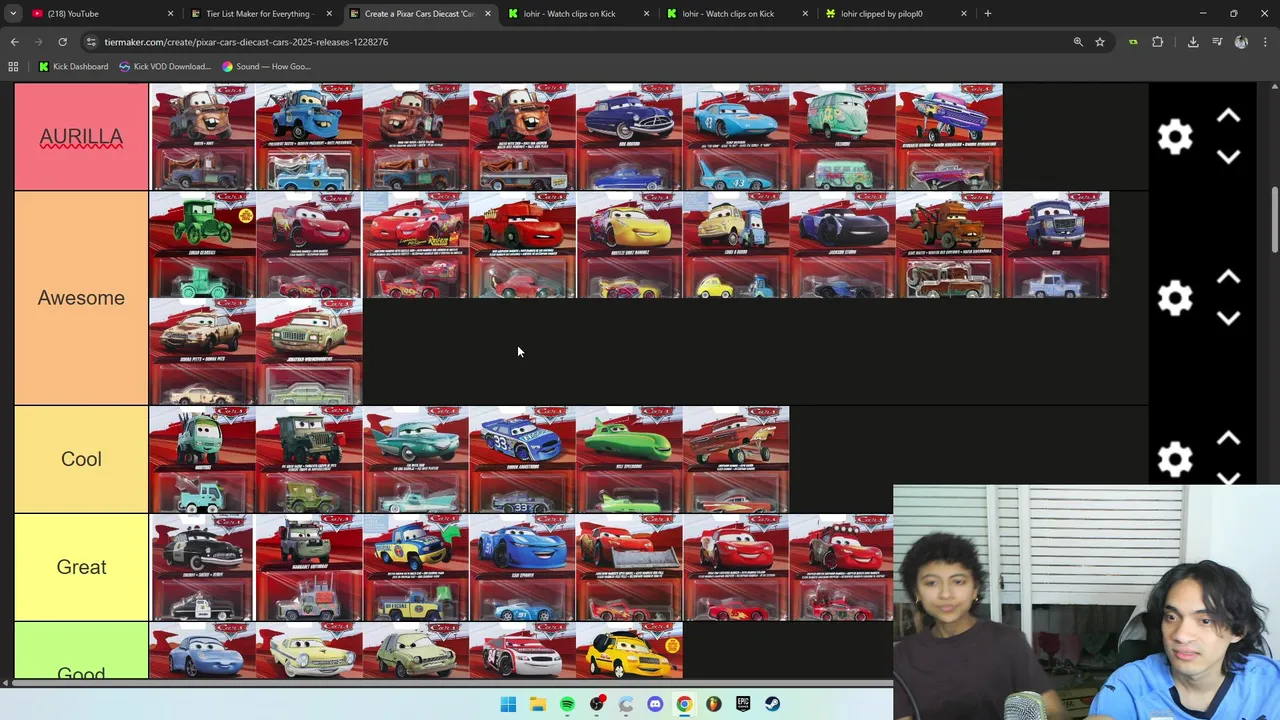Open Chrome downloads icon
This screenshot has height=720, width=1280.
(1193, 42)
